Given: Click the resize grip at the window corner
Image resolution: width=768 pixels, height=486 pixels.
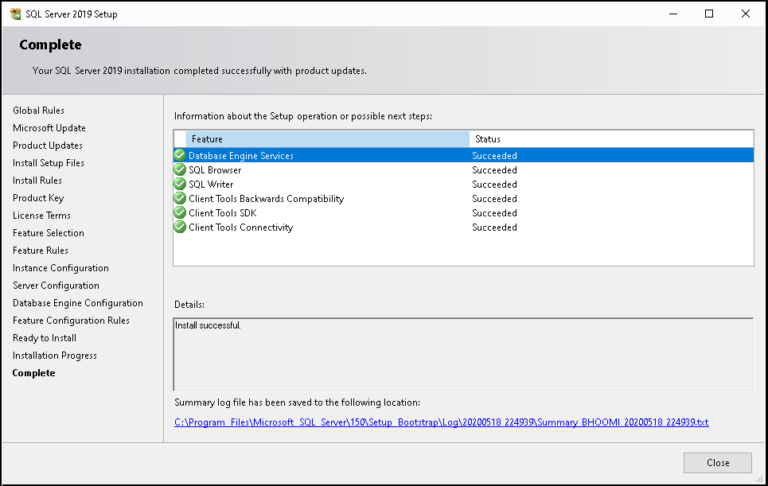Looking at the screenshot, I should (759, 479).
